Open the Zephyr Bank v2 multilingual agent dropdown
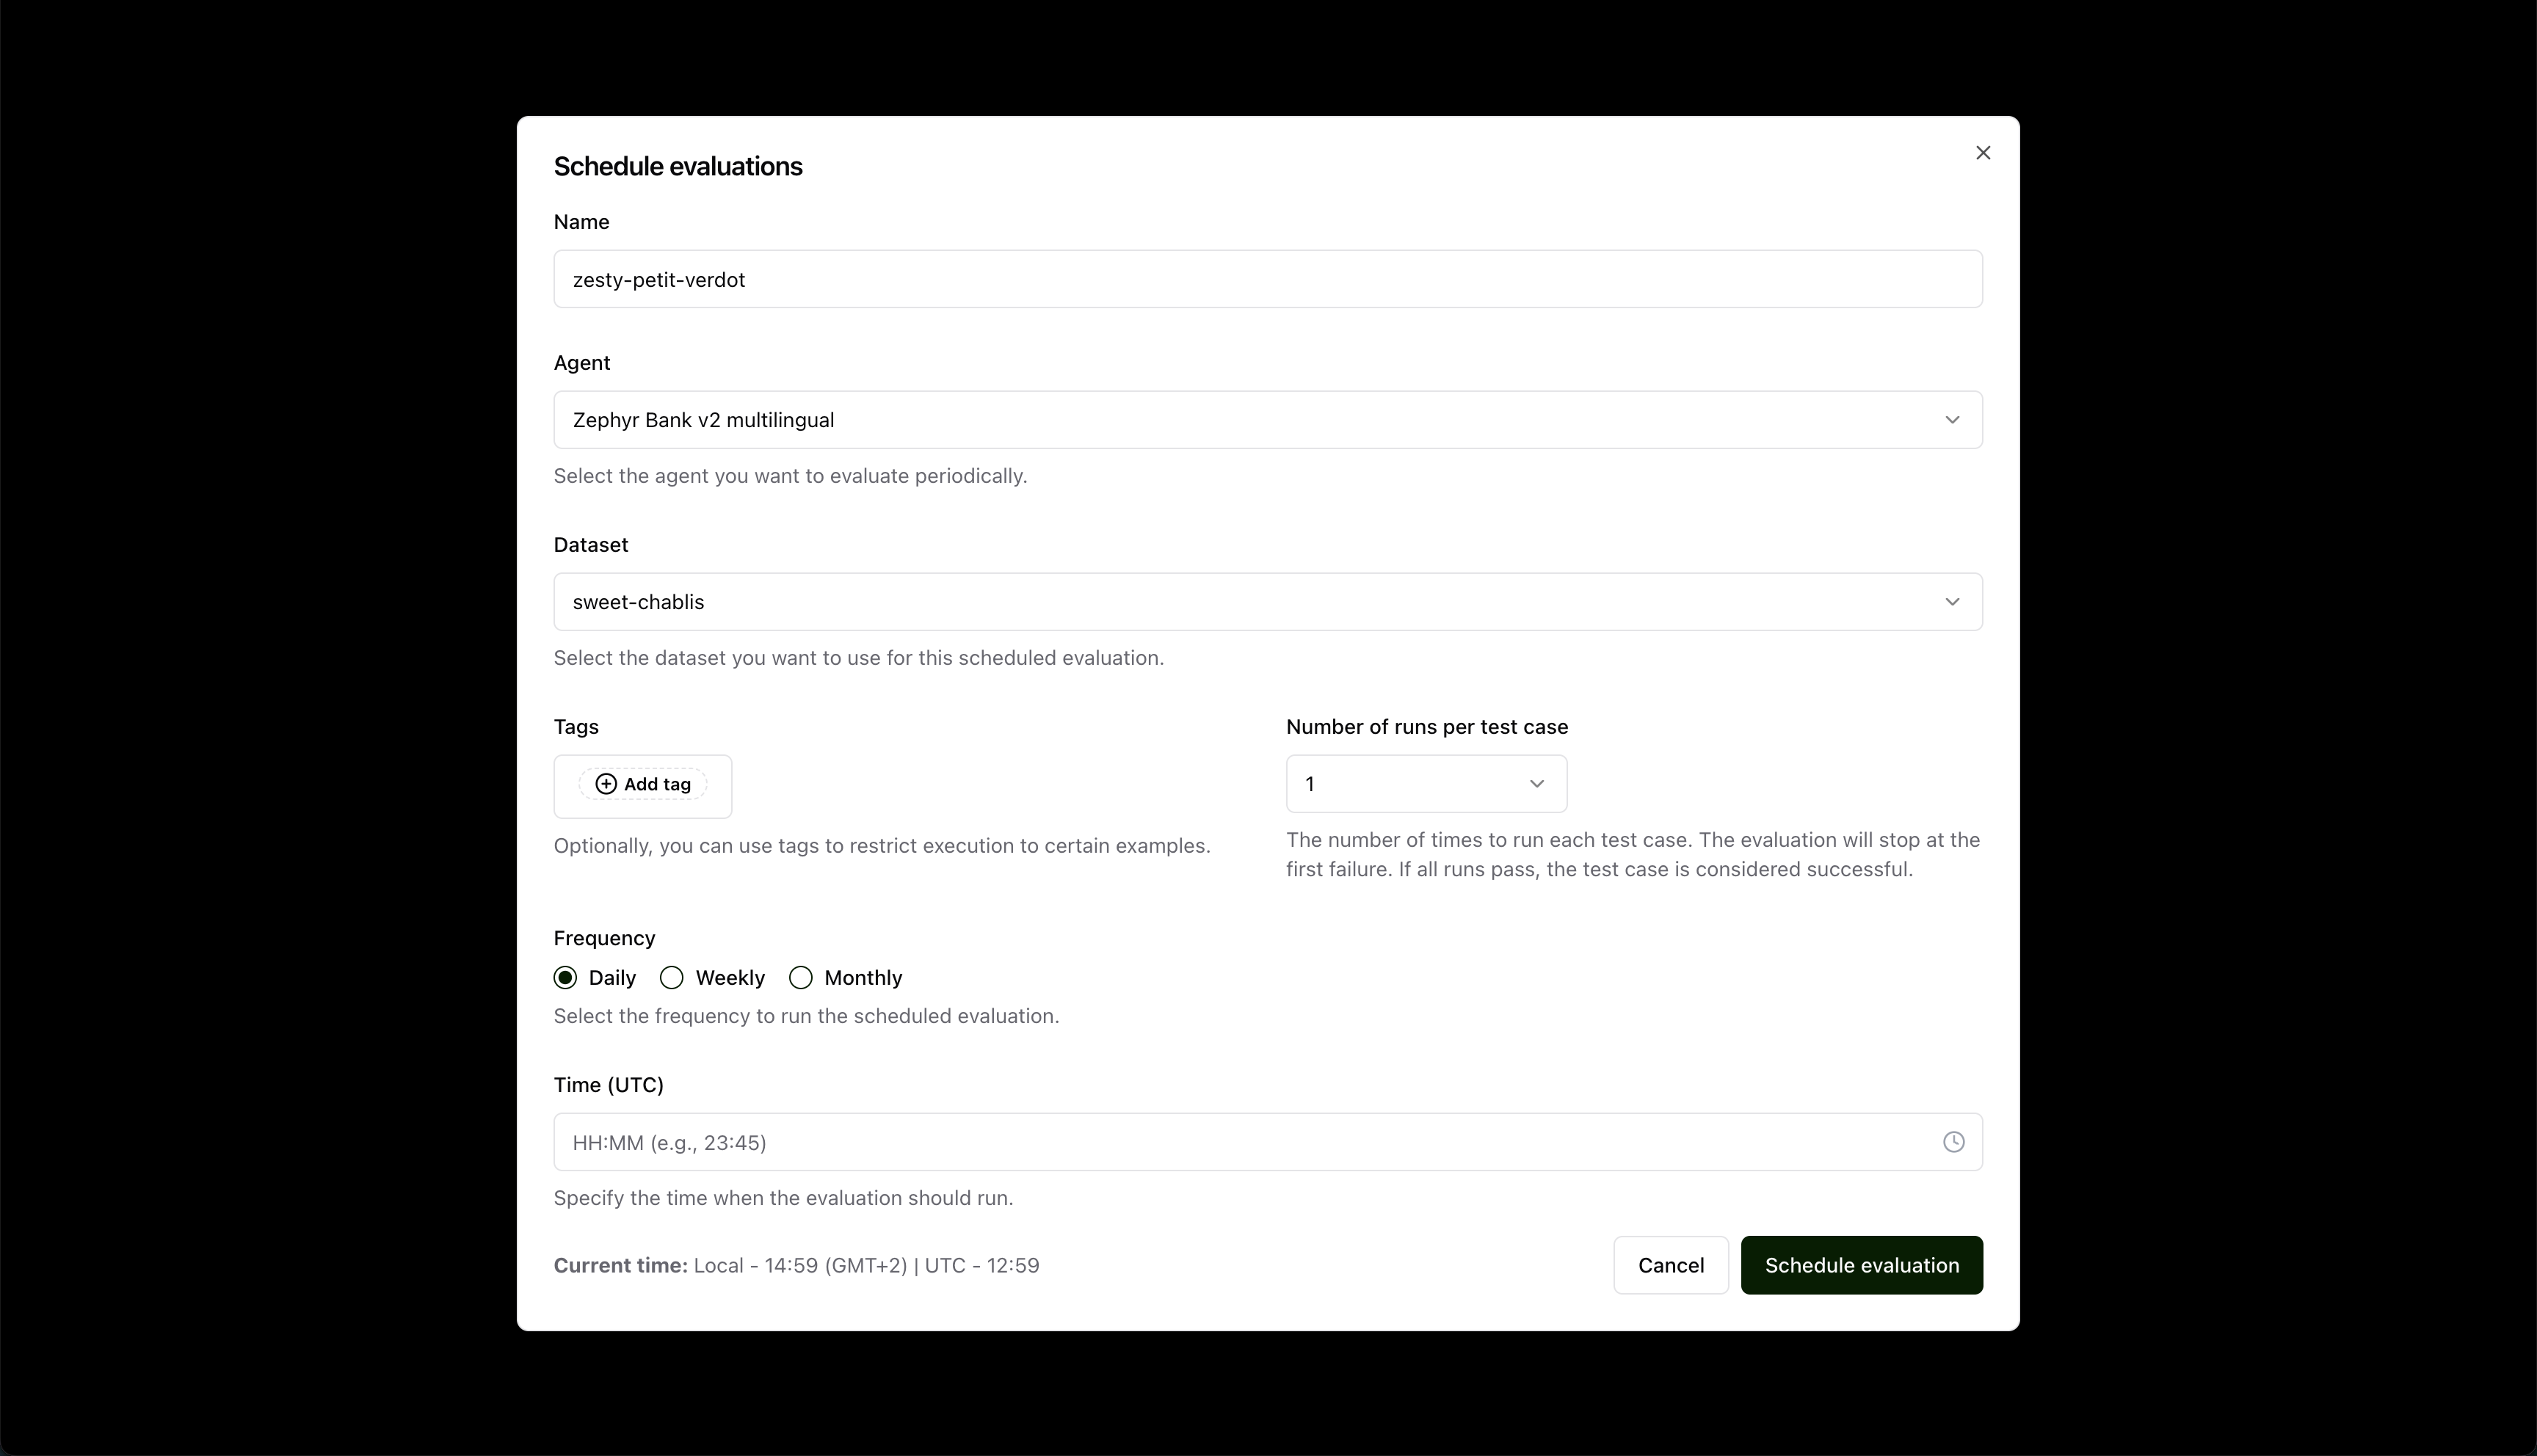The width and height of the screenshot is (2537, 1456). [x=1267, y=420]
